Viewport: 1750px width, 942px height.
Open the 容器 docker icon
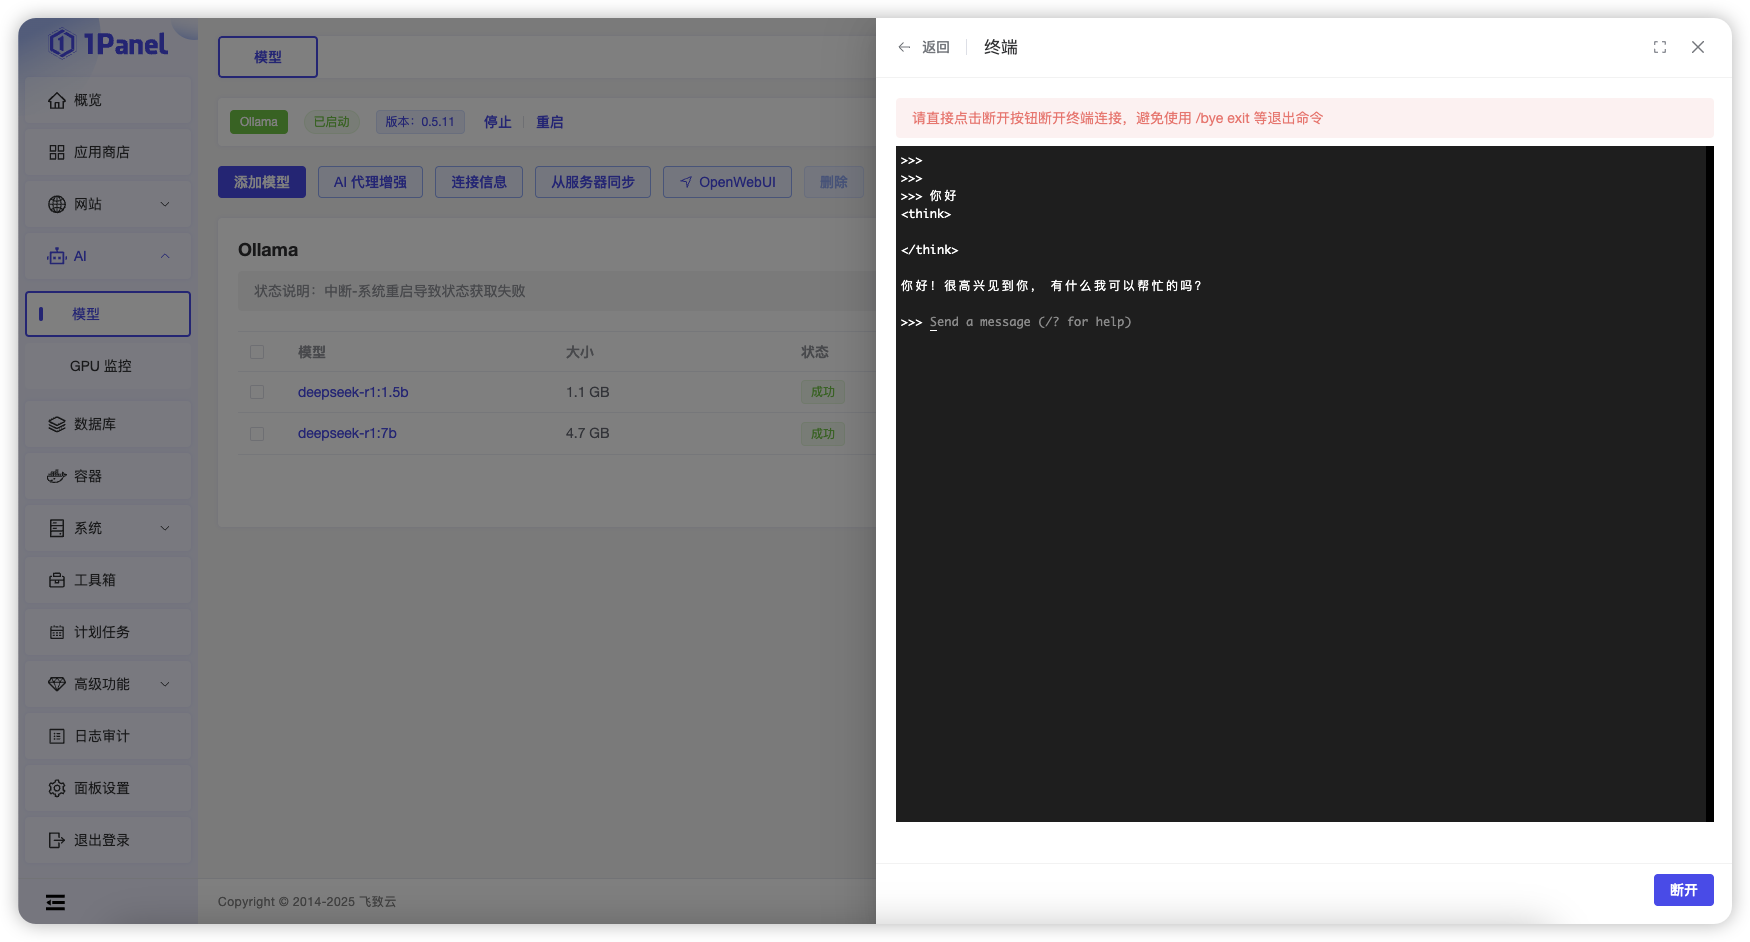[57, 476]
